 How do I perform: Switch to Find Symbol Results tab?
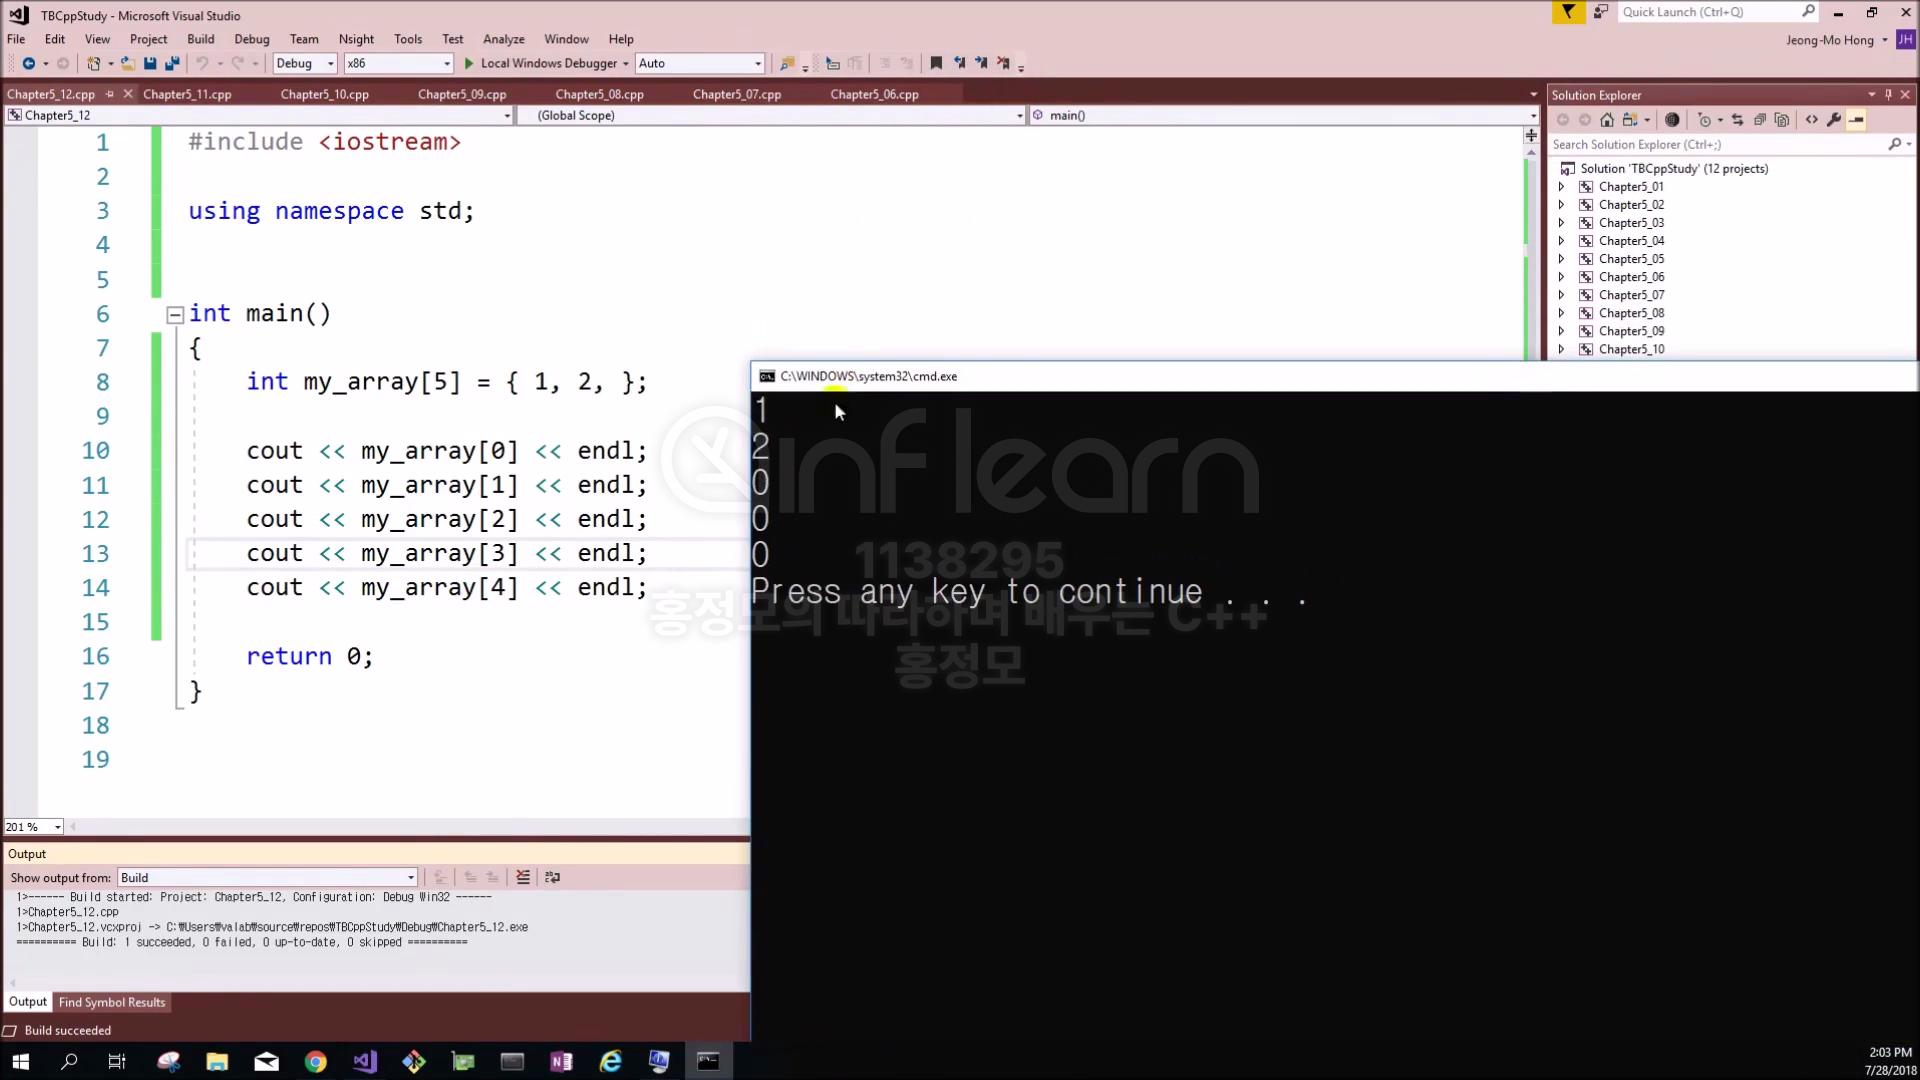111,1002
